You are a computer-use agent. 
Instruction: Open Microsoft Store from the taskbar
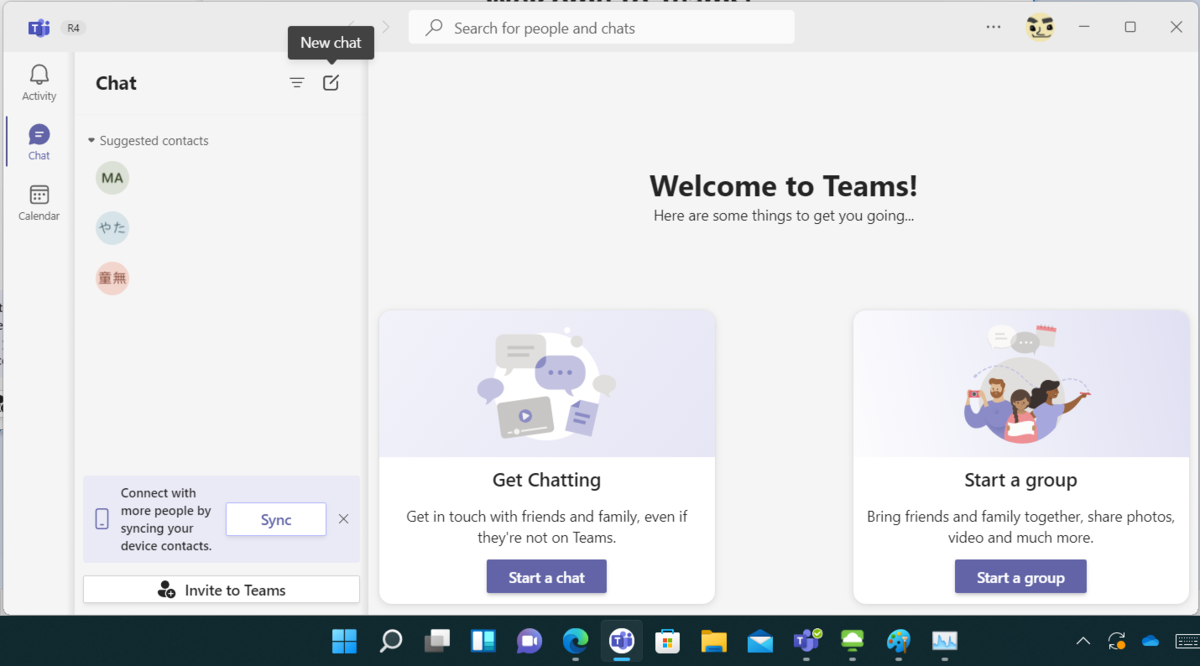pos(668,641)
